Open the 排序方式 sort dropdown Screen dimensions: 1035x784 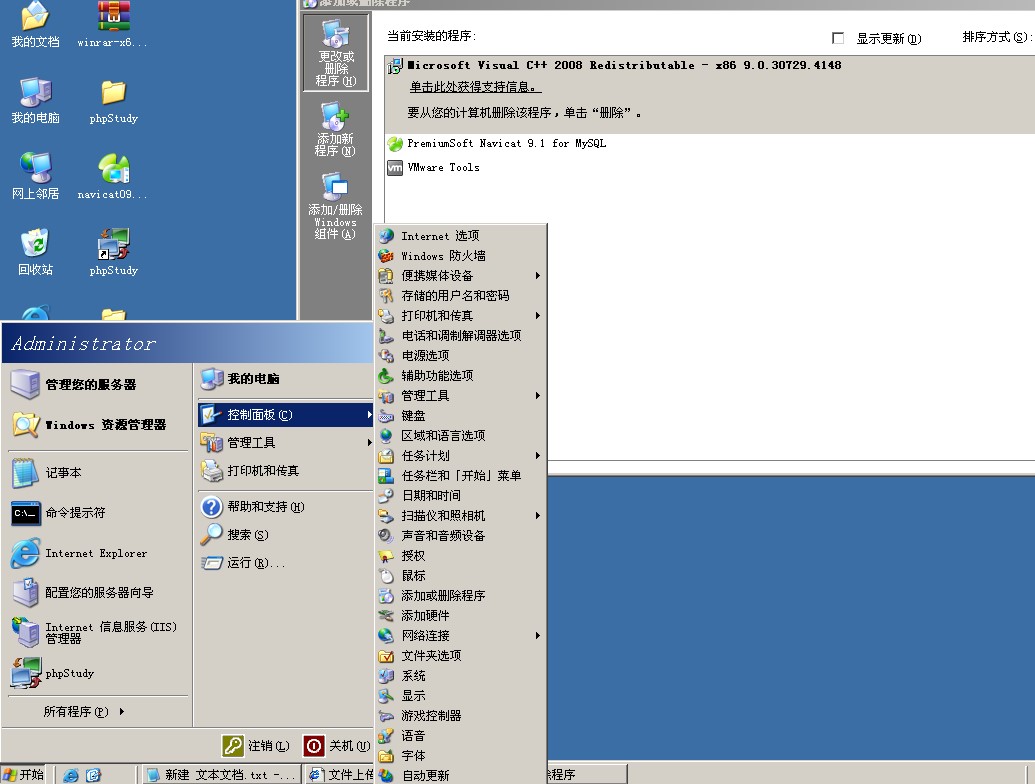pos(1000,38)
